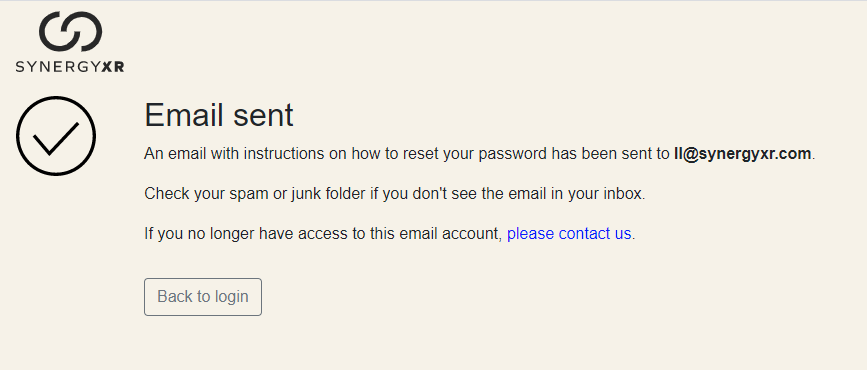Image resolution: width=867 pixels, height=370 pixels.
Task: Click the circled checkmark confirmation icon
Action: (56, 136)
